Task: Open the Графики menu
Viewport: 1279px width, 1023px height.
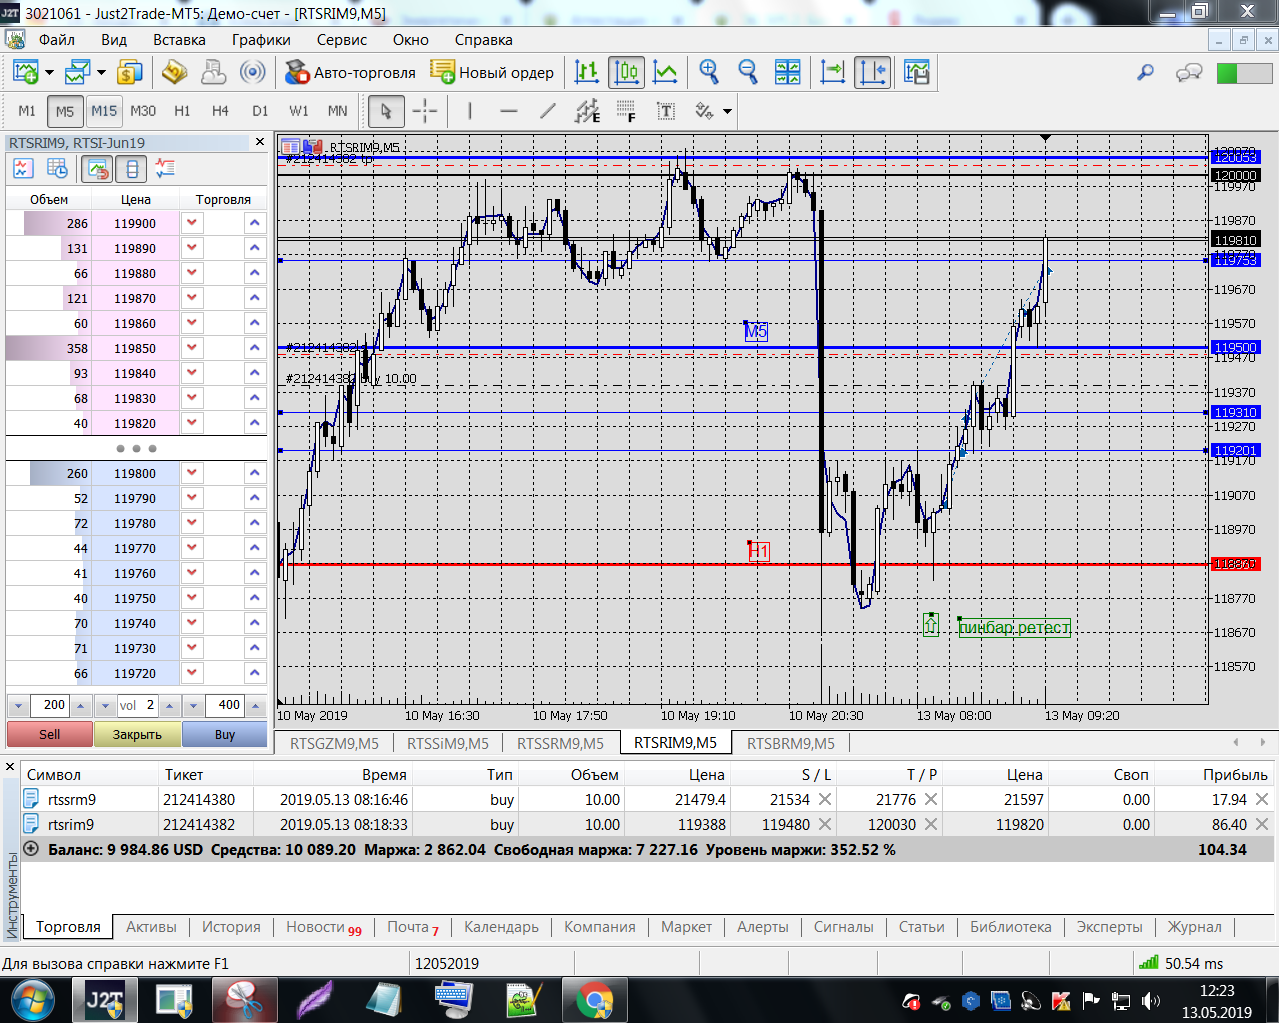Action: pos(261,40)
